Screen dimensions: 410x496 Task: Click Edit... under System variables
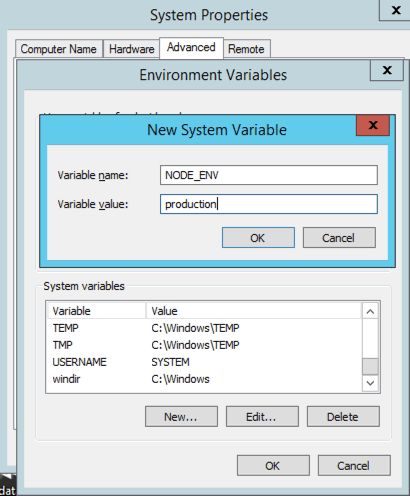click(262, 416)
